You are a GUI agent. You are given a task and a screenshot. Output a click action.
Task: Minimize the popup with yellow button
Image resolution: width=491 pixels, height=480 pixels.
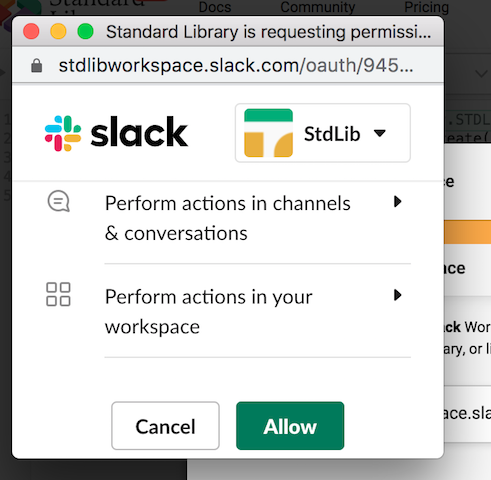tap(58, 32)
